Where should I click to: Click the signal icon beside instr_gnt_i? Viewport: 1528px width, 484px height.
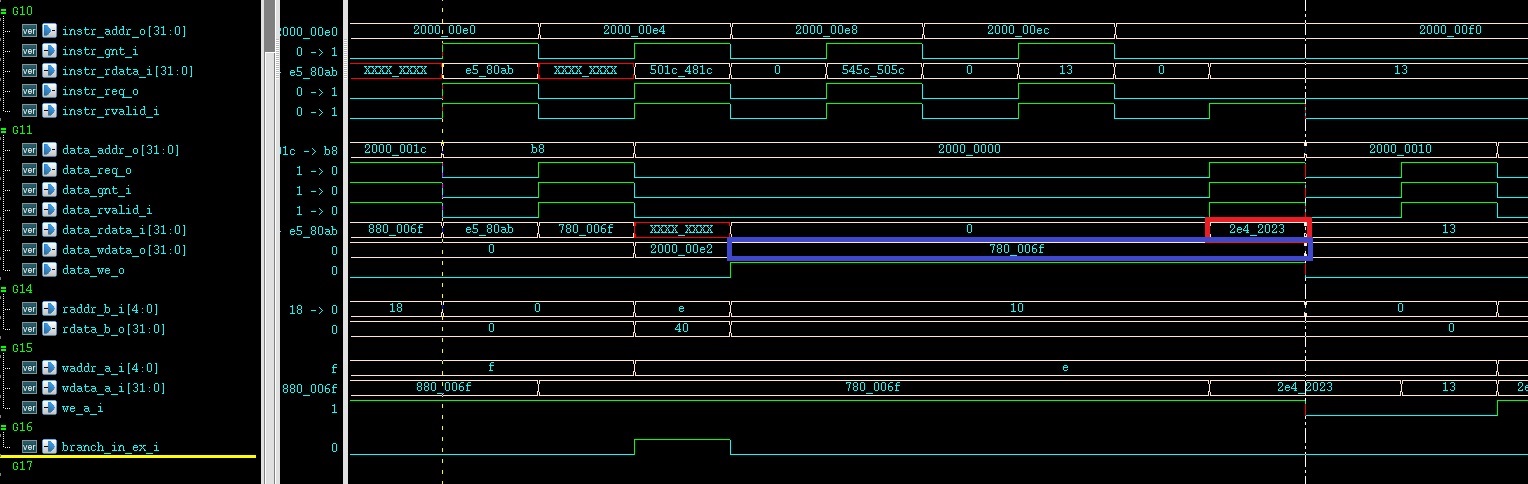(48, 51)
